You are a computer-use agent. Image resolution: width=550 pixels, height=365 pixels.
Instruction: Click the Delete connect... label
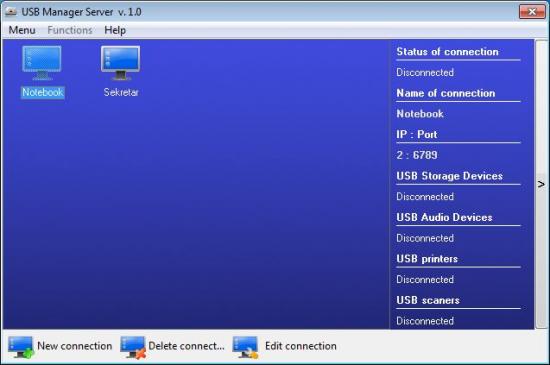(186, 346)
